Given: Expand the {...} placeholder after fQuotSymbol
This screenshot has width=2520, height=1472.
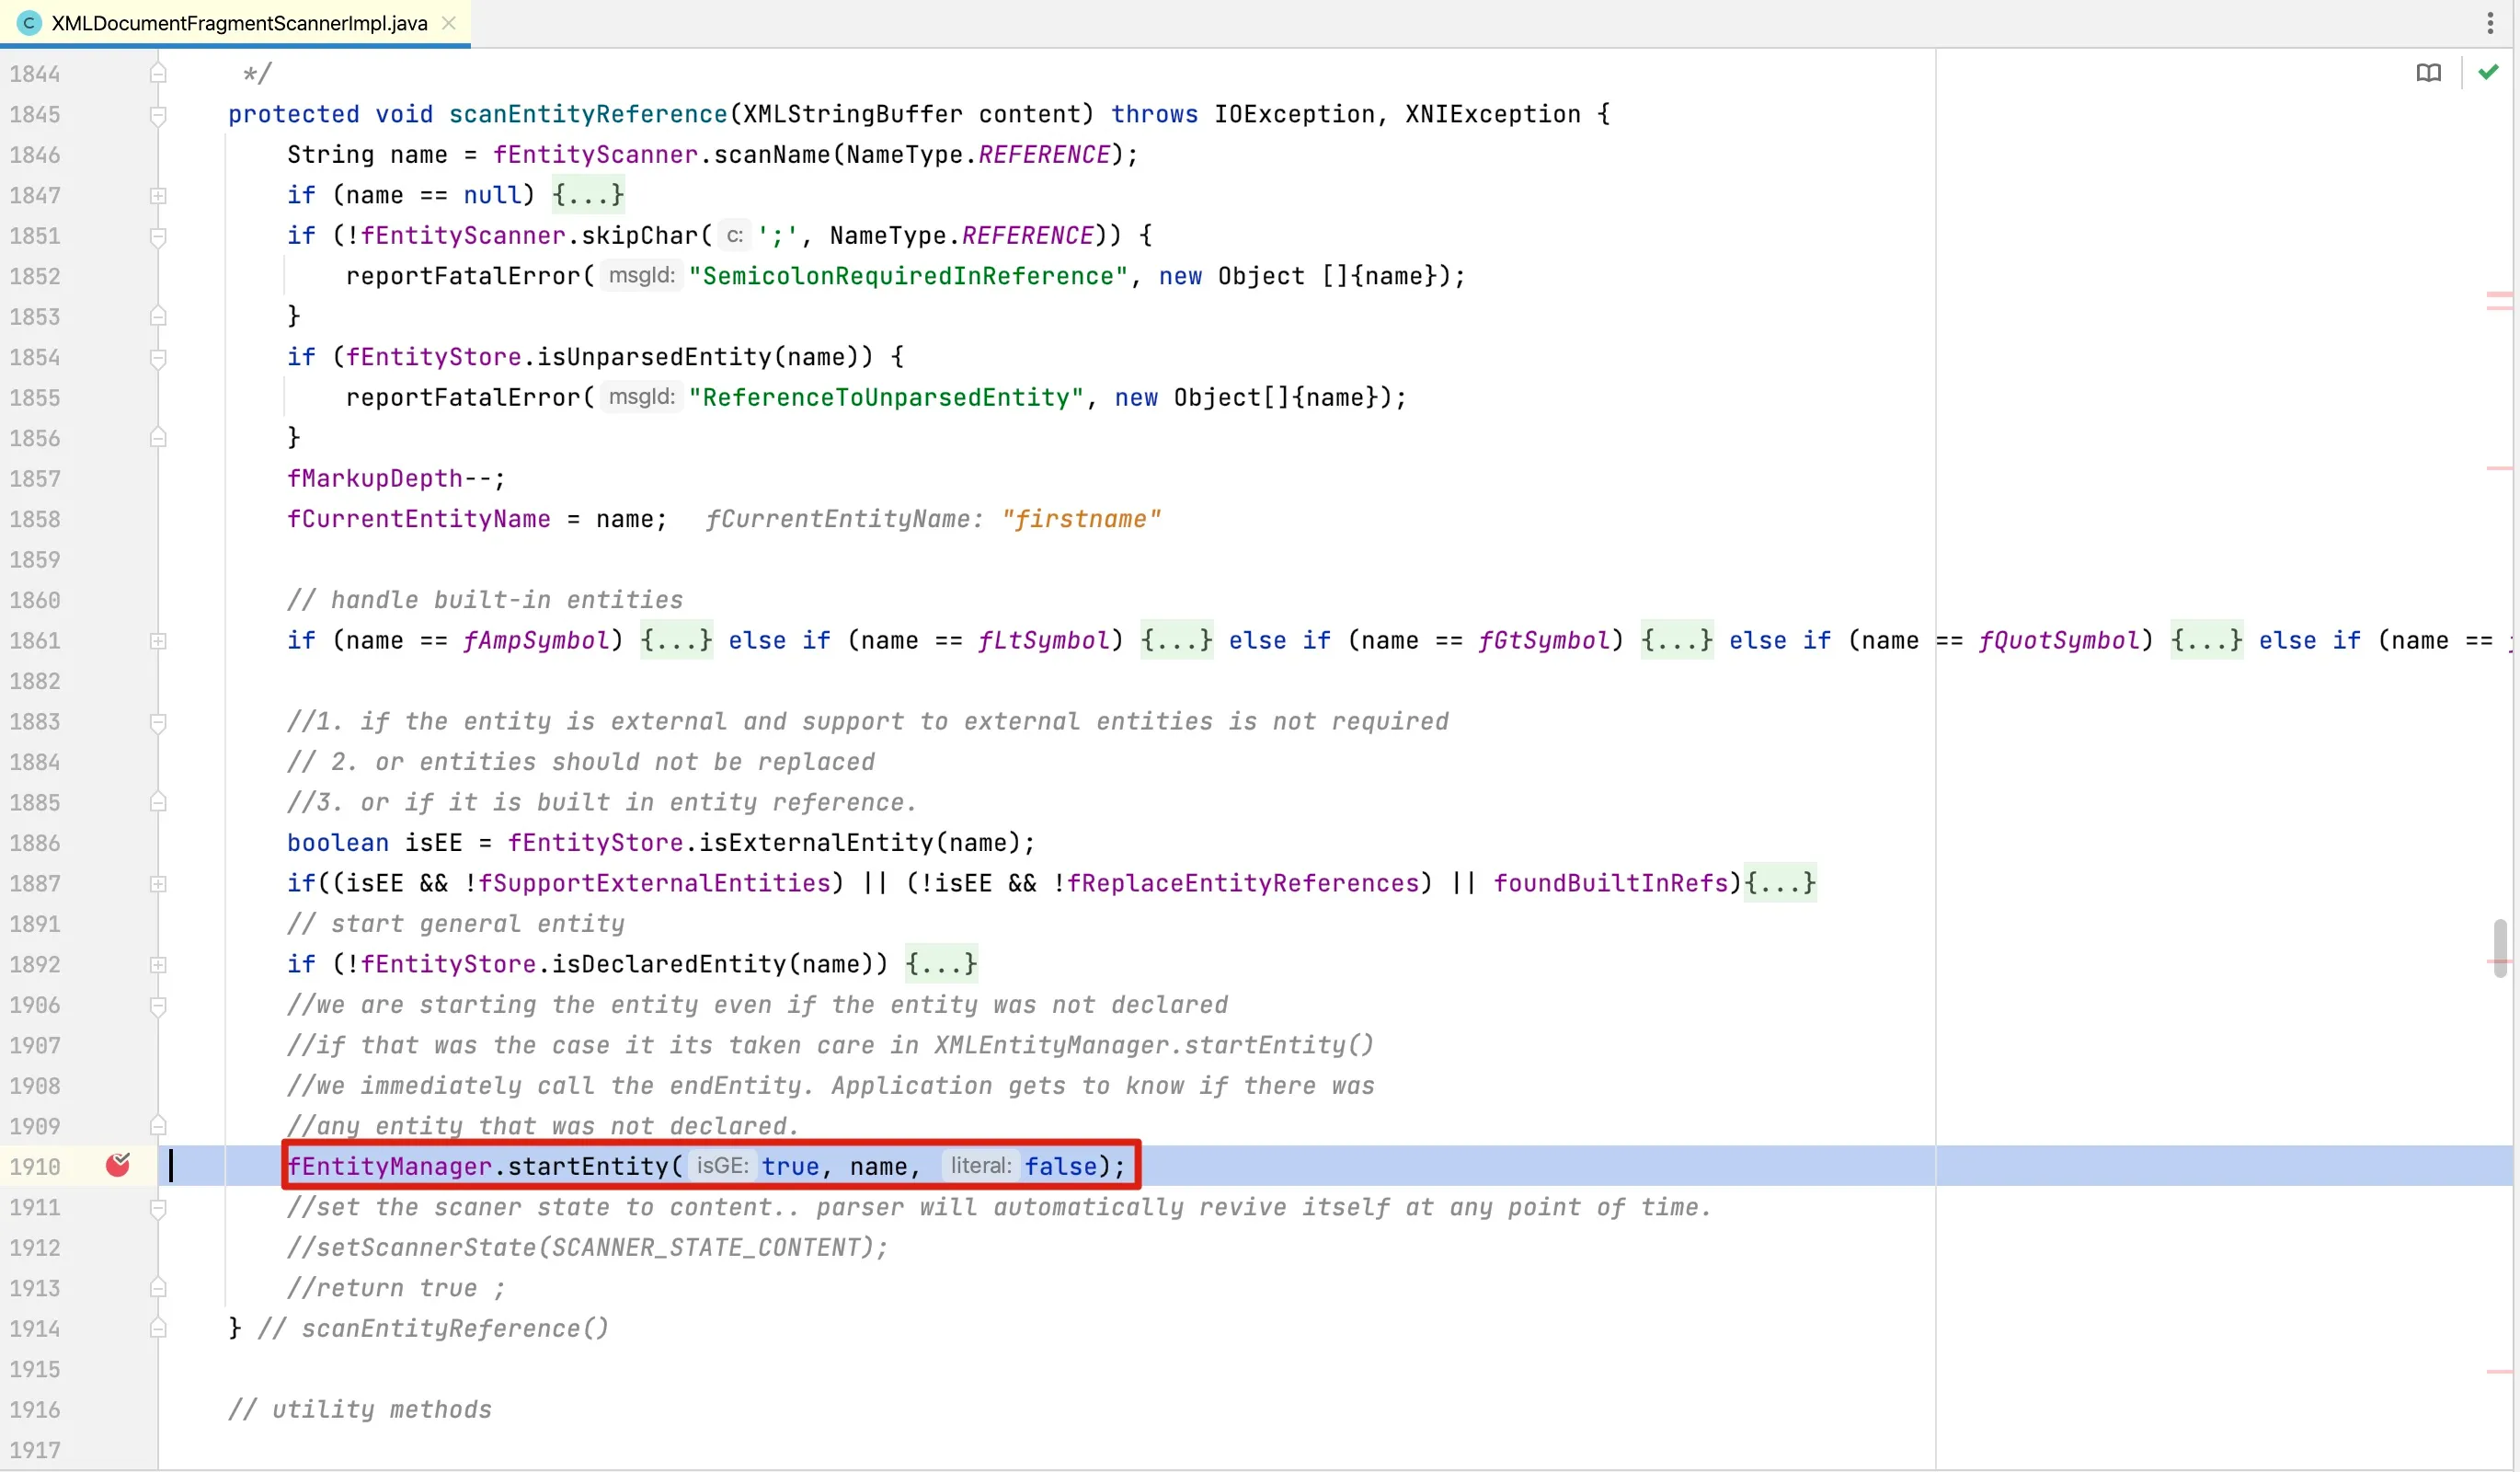Looking at the screenshot, I should 2207,641.
